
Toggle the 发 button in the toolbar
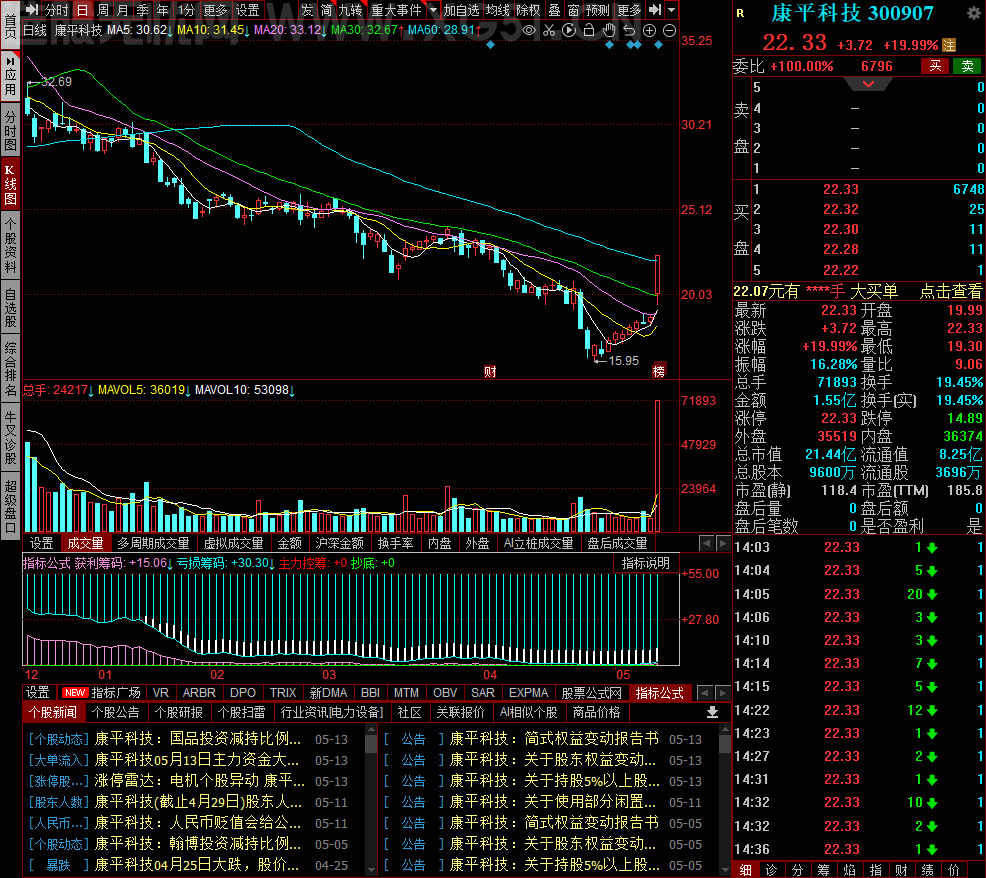pos(307,10)
